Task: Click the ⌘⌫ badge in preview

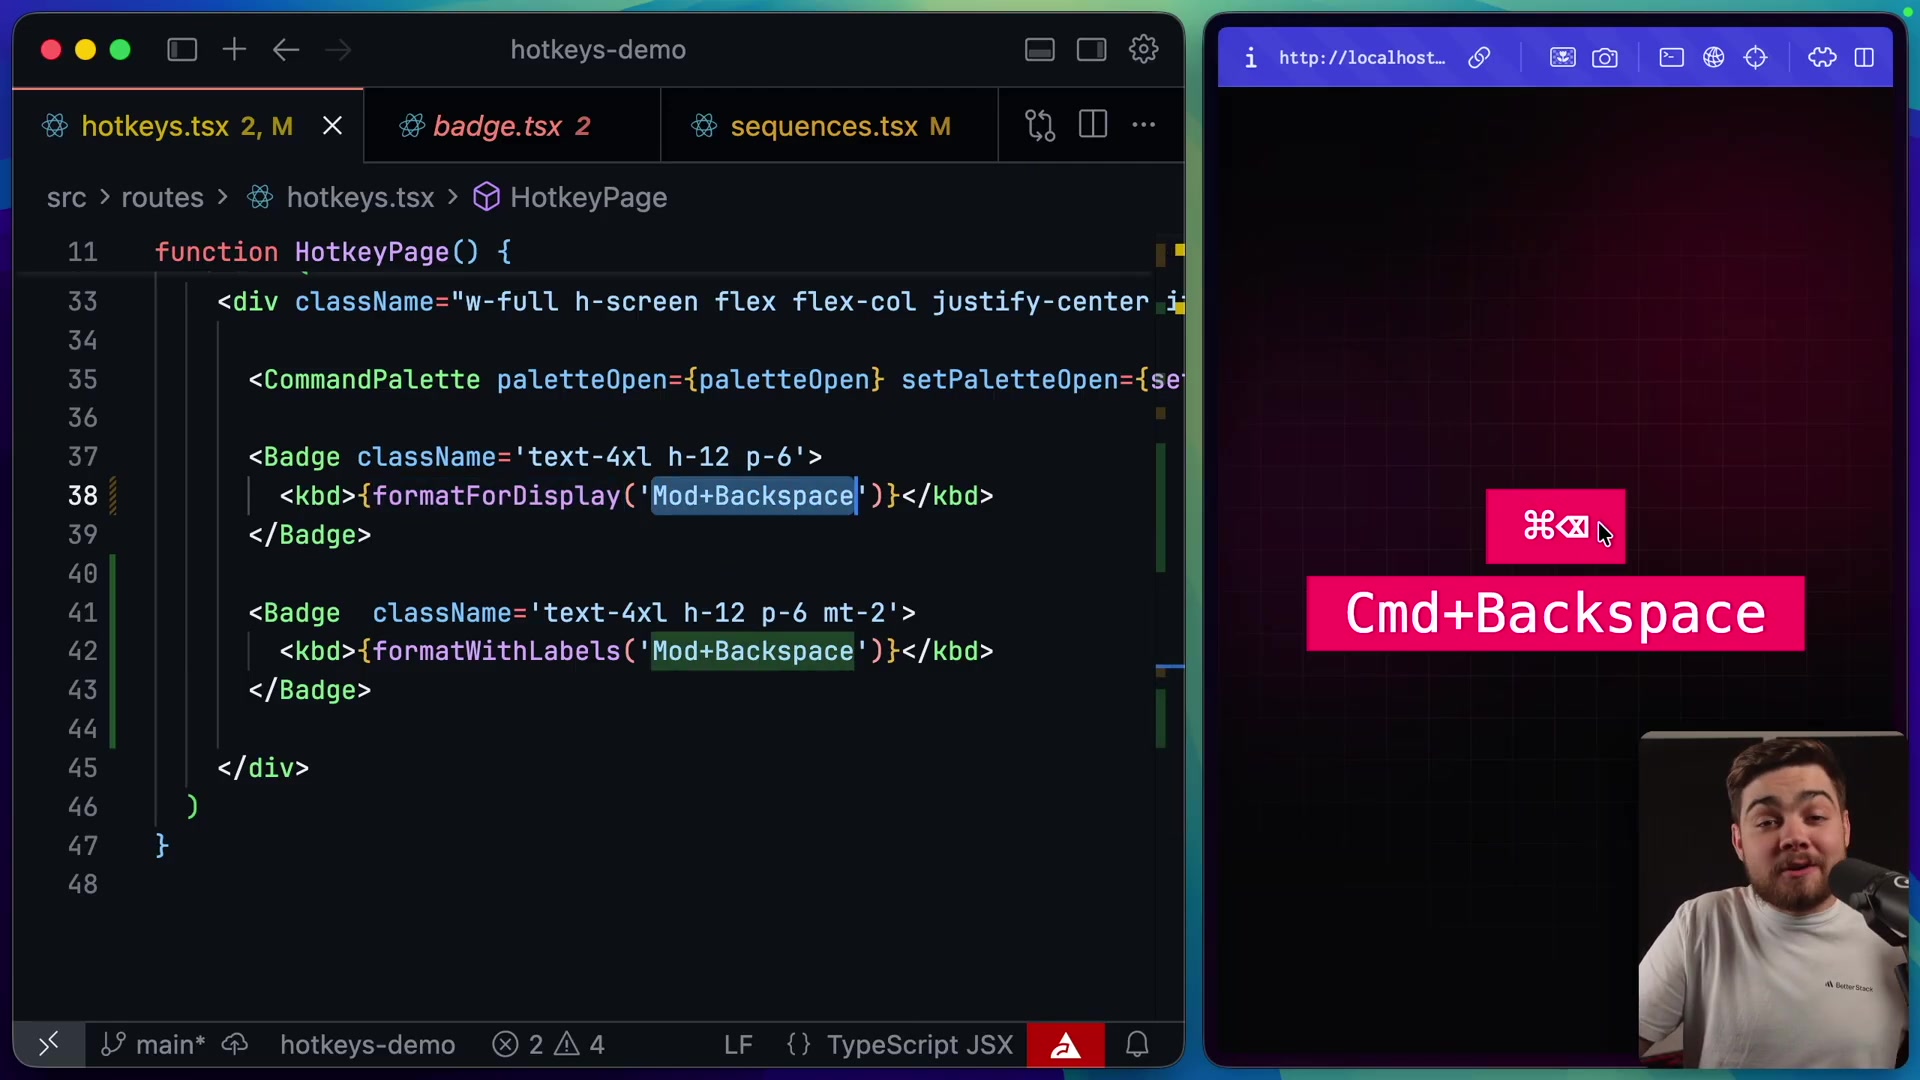Action: pos(1556,527)
